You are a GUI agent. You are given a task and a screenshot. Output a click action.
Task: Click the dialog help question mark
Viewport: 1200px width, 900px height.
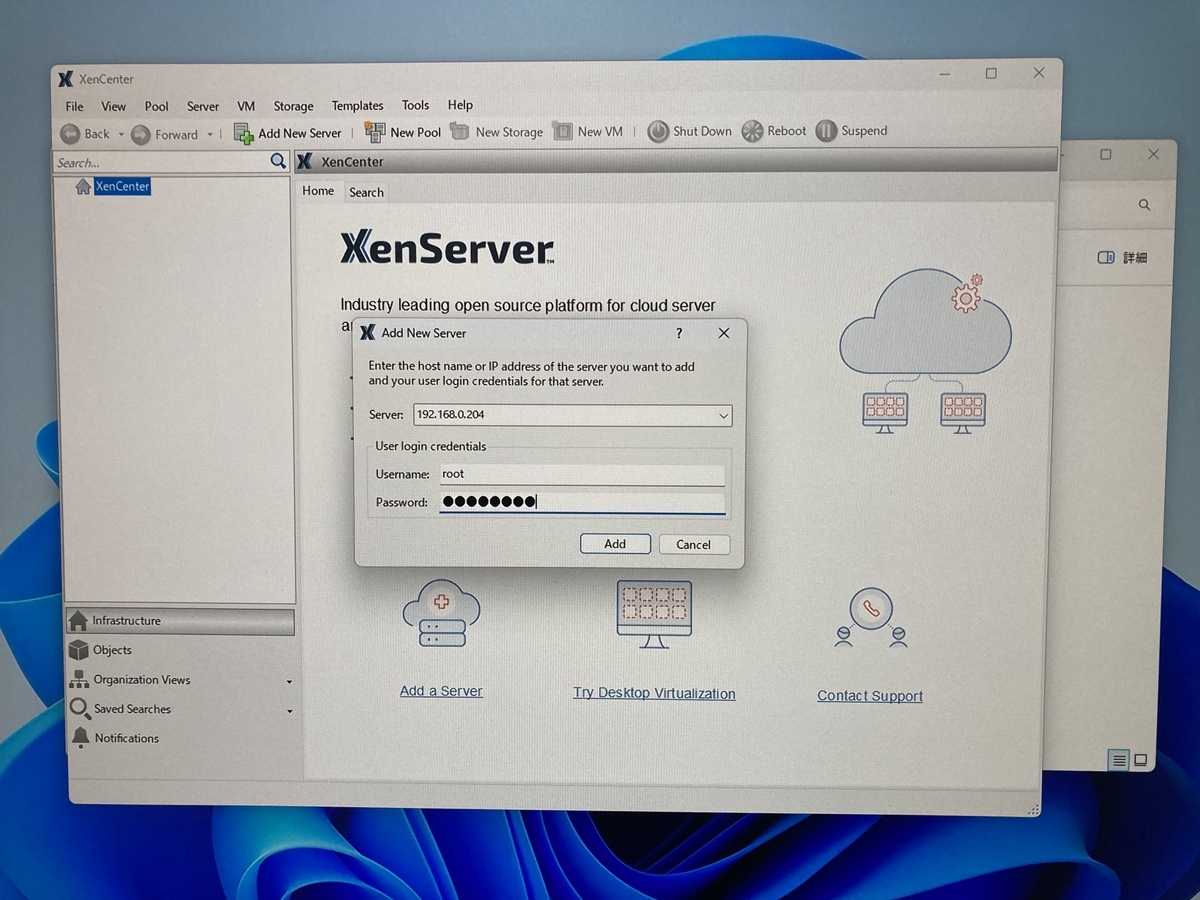click(679, 333)
